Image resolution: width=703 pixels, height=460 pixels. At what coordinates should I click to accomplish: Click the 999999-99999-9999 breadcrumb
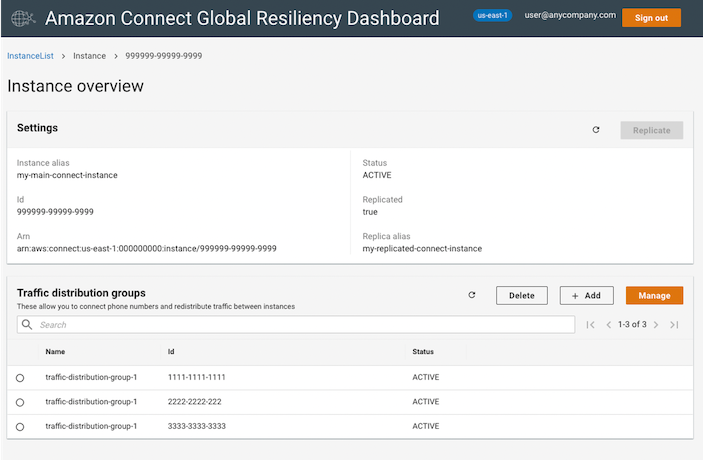click(x=164, y=56)
